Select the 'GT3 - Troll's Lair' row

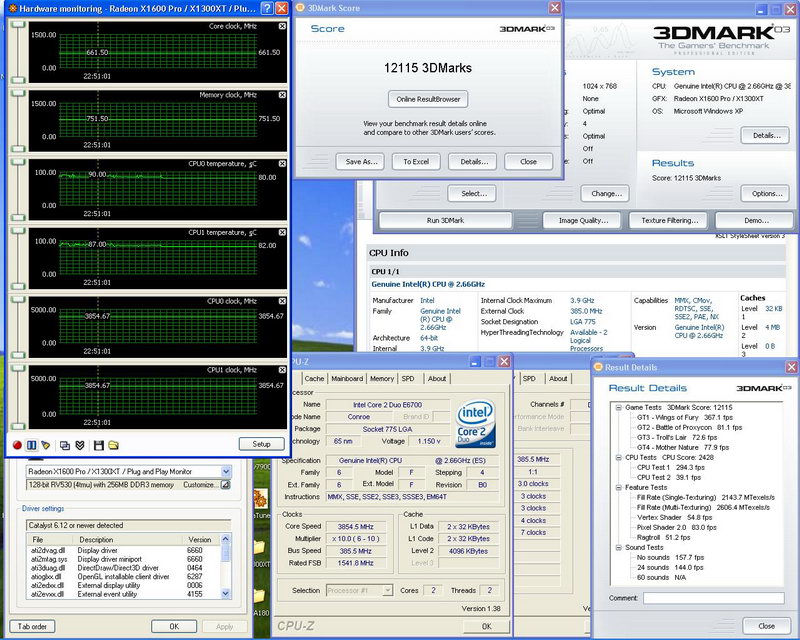[x=677, y=437]
